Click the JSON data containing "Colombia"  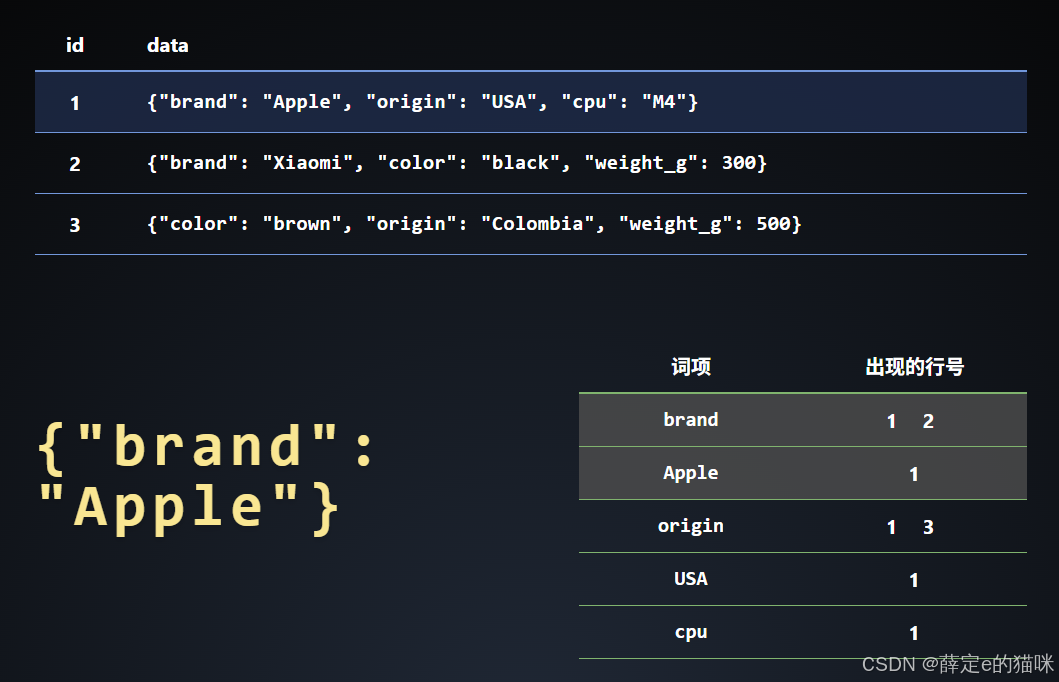tap(474, 224)
